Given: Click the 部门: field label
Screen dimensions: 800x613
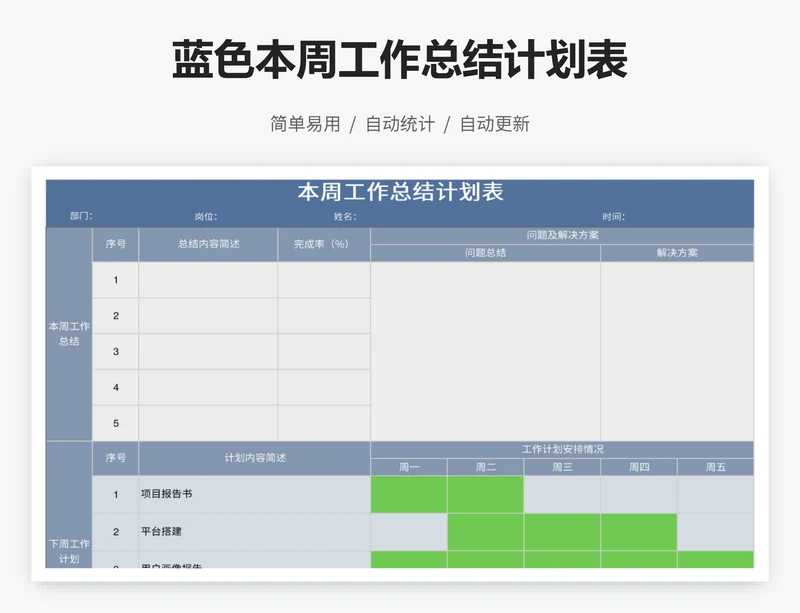Looking at the screenshot, I should (x=81, y=216).
